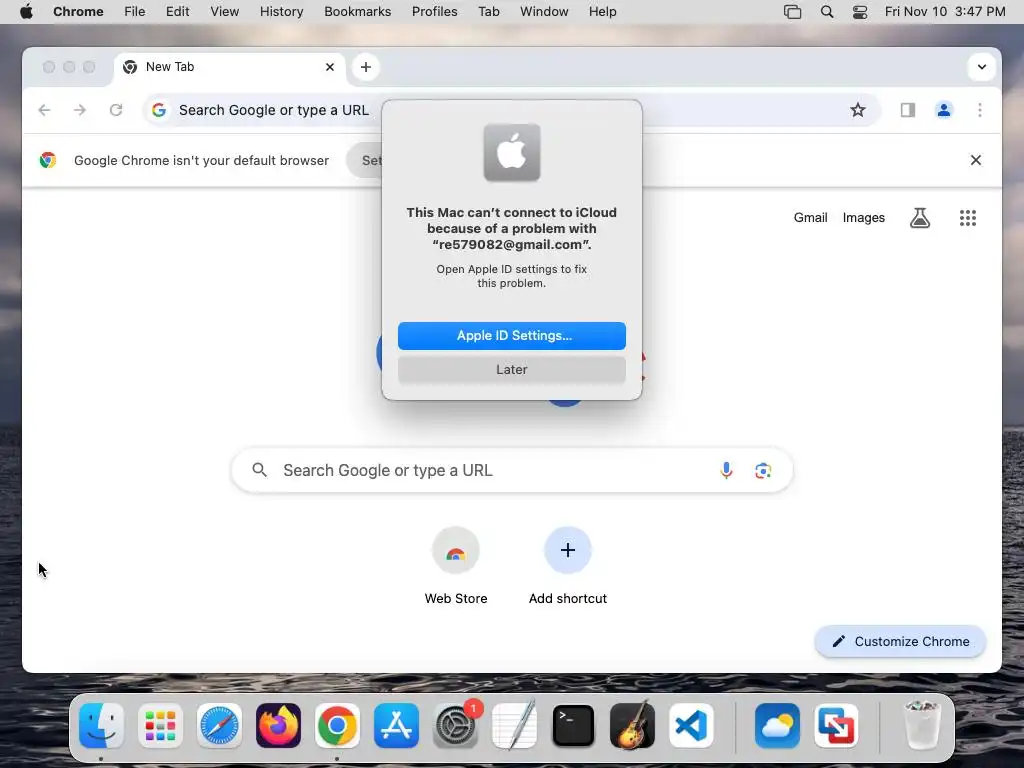Open System Settings from the Dock
1024x768 pixels.
click(x=455, y=725)
